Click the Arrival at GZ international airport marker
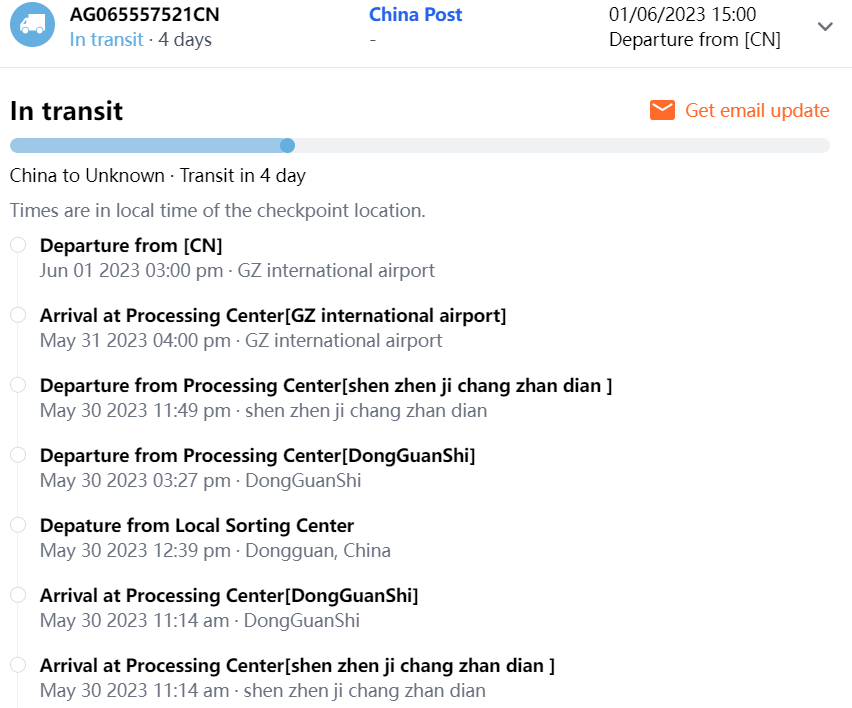 (18, 315)
